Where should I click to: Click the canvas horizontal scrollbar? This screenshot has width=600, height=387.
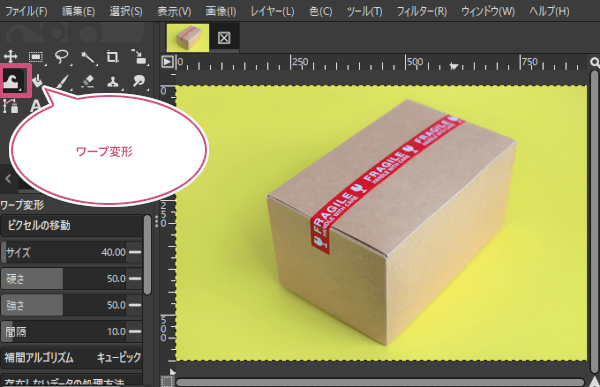380,382
